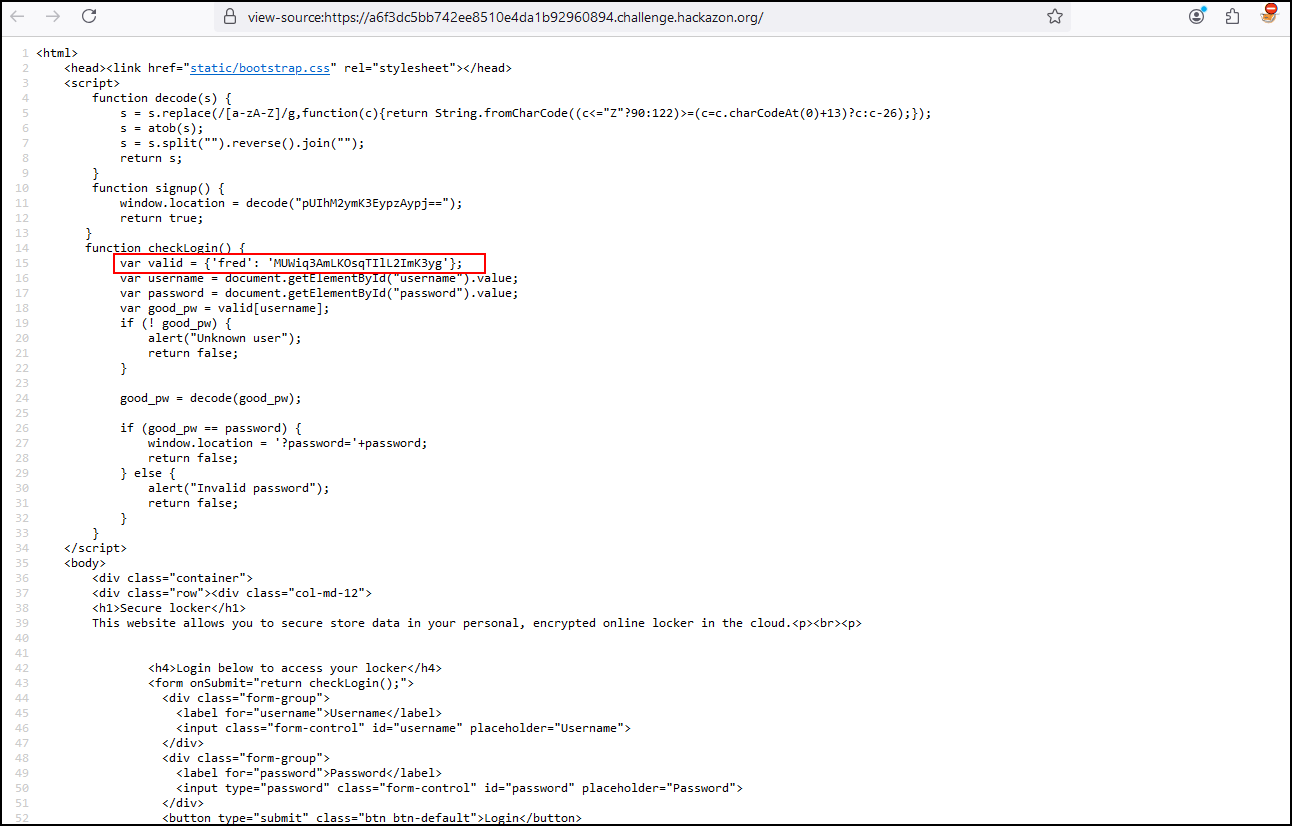Click the opening '<body>' tag line
The image size is (1292, 826).
(85, 563)
